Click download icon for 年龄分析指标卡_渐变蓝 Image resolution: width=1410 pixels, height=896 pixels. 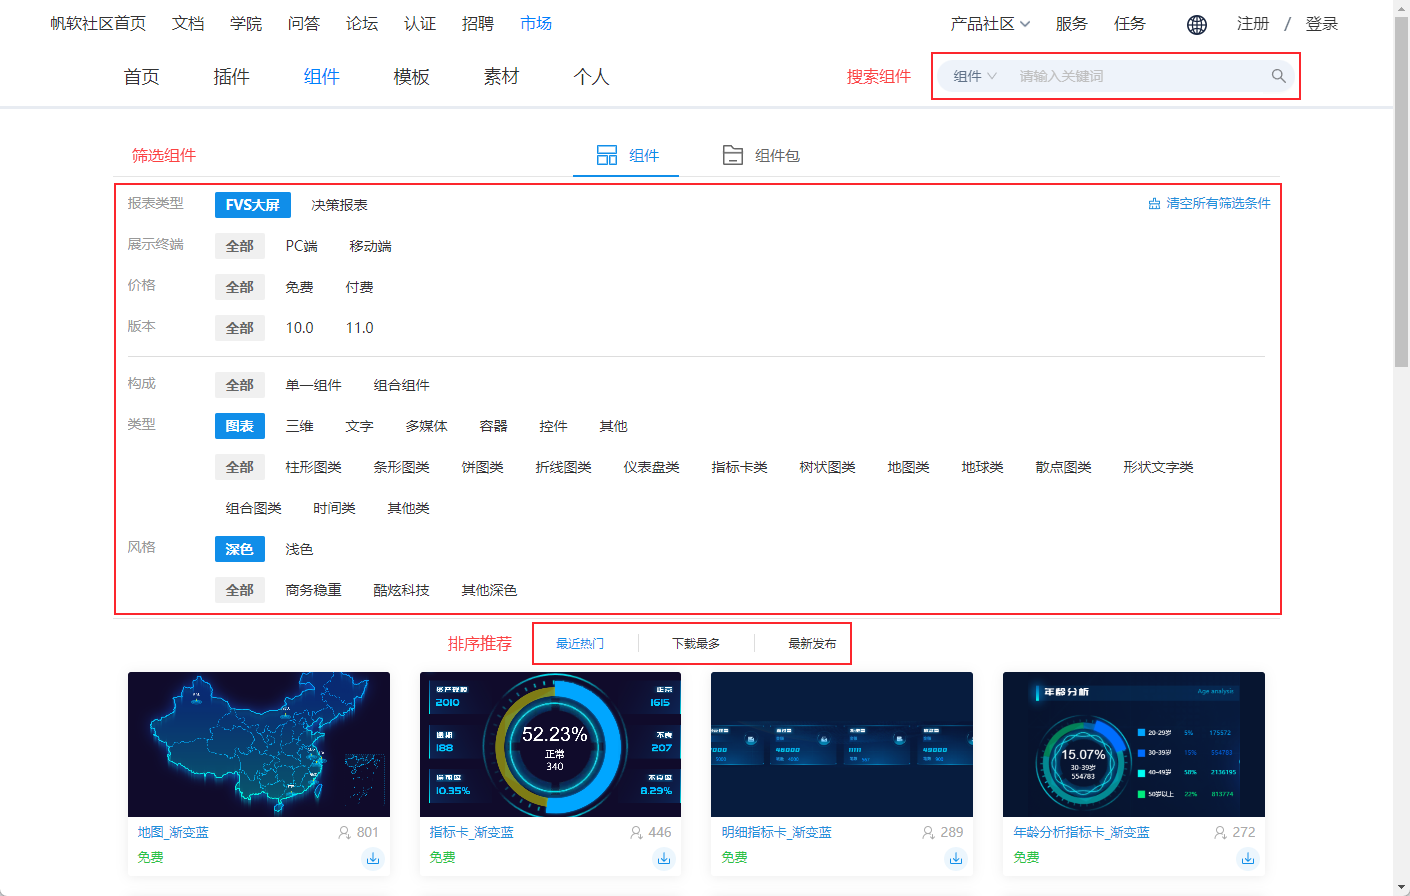tap(1248, 858)
